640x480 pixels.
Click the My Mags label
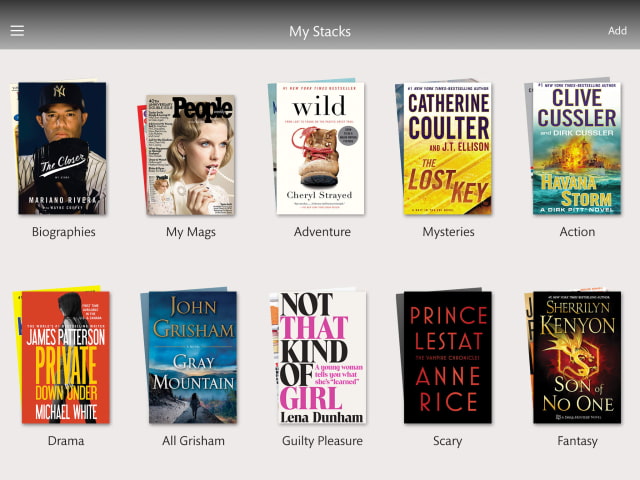(x=190, y=232)
